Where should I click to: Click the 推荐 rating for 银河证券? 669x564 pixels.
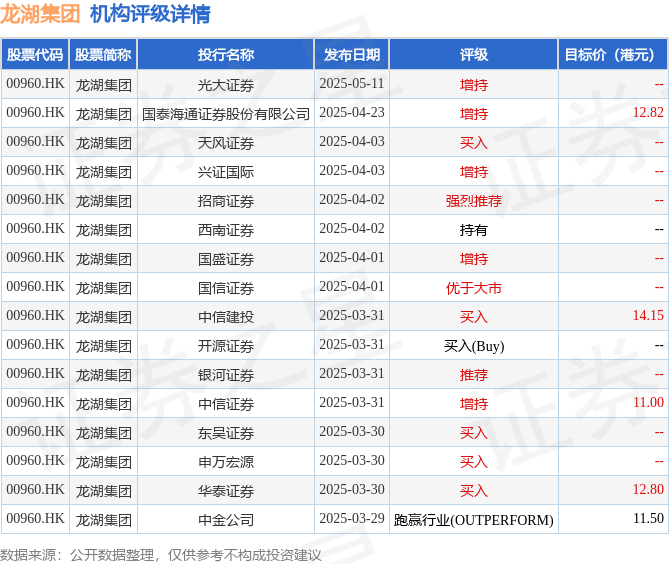coord(474,375)
